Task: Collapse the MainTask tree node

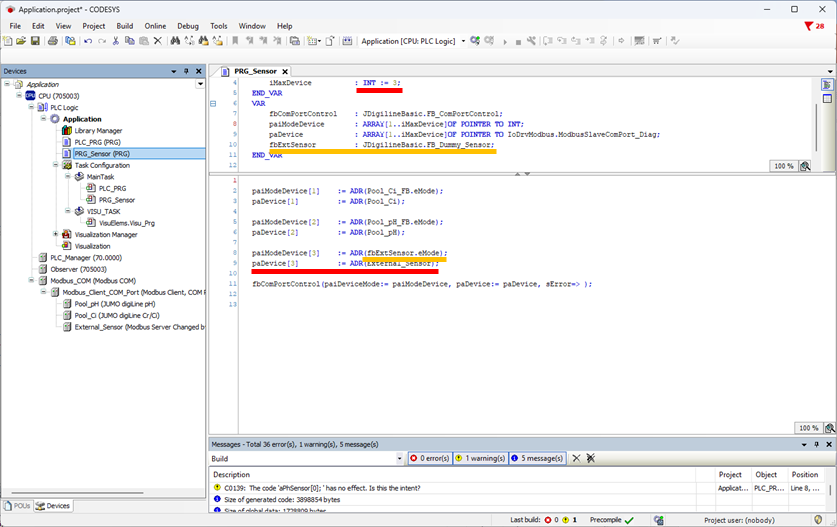Action: tap(68, 176)
